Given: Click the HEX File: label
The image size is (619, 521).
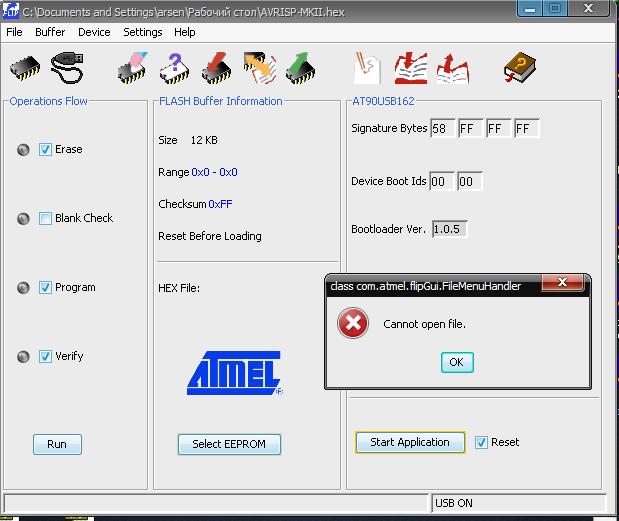Looking at the screenshot, I should (179, 289).
